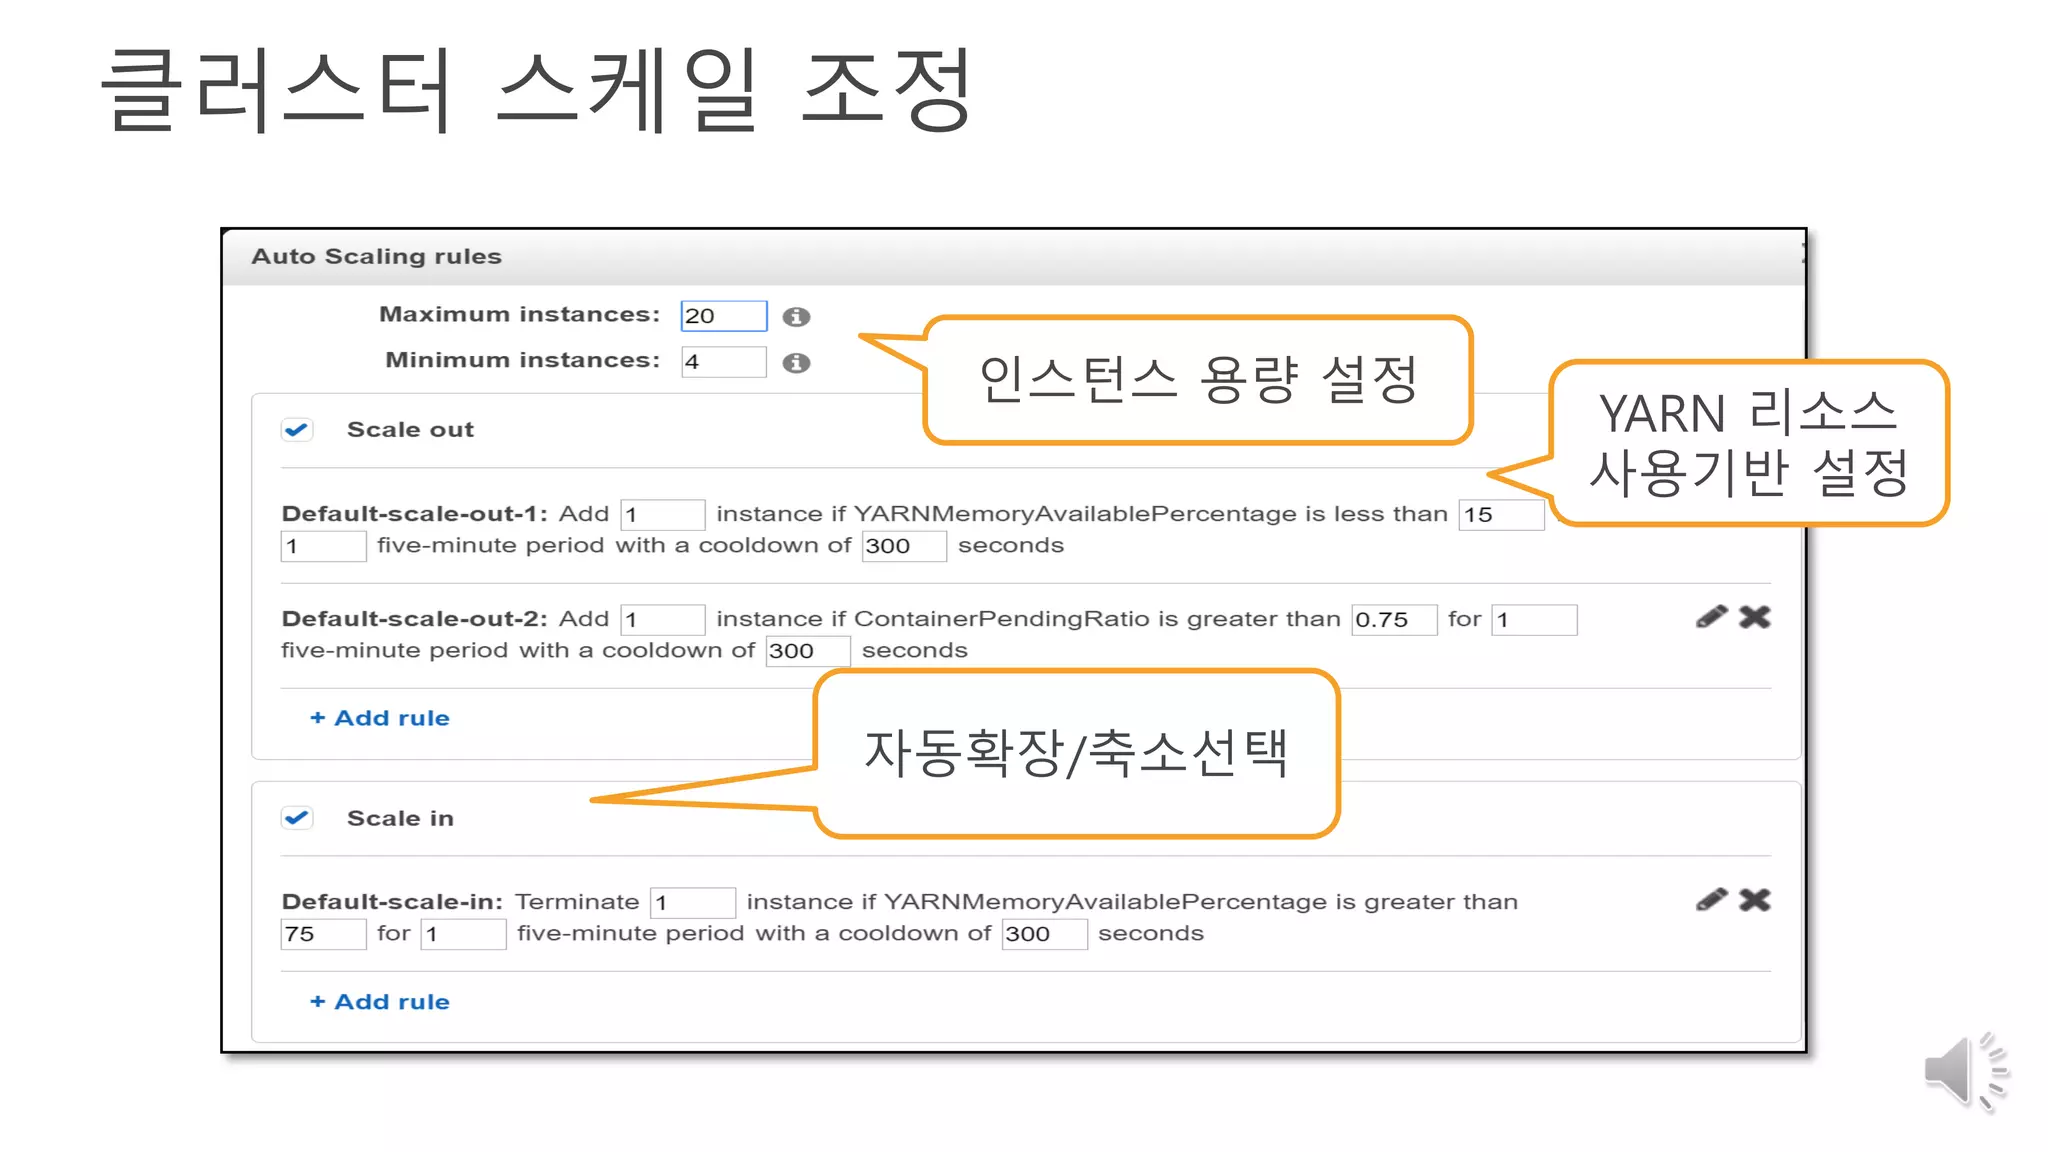The image size is (2048, 1152).
Task: Edit the Default-scale-out-2 rule with the pencil icon
Action: pos(1712,617)
